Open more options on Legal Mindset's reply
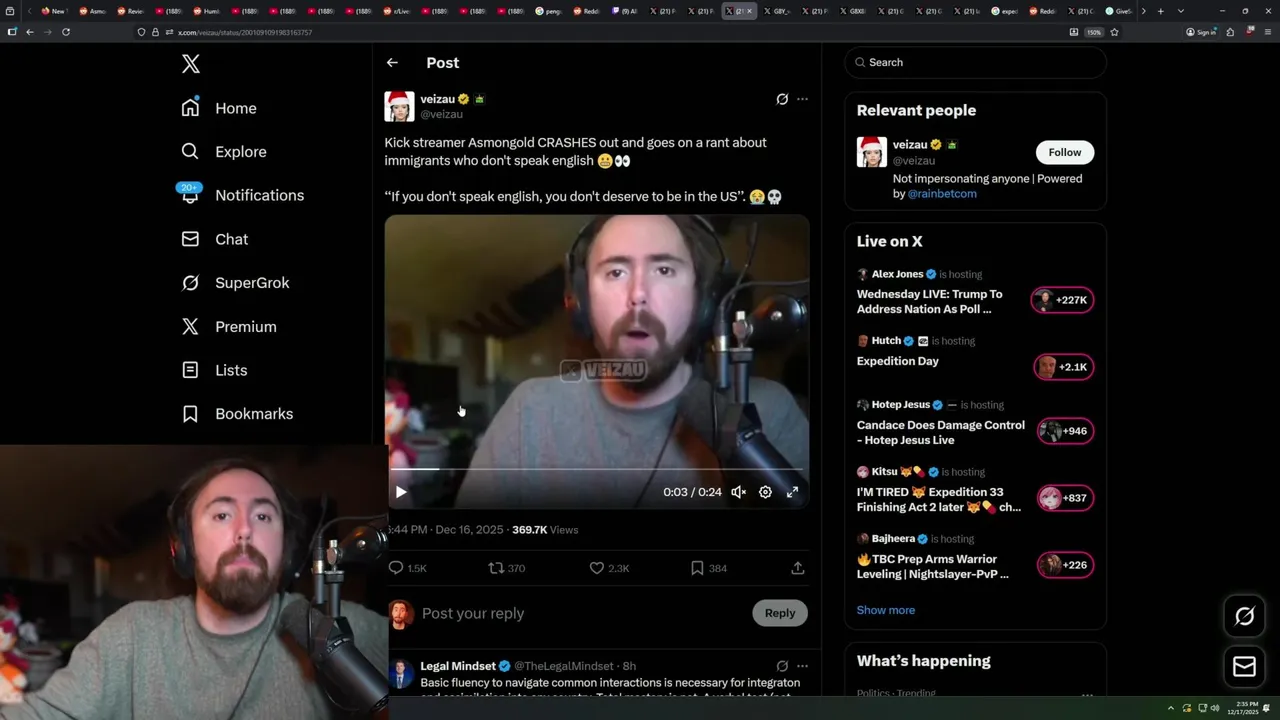This screenshot has width=1280, height=720. (802, 666)
